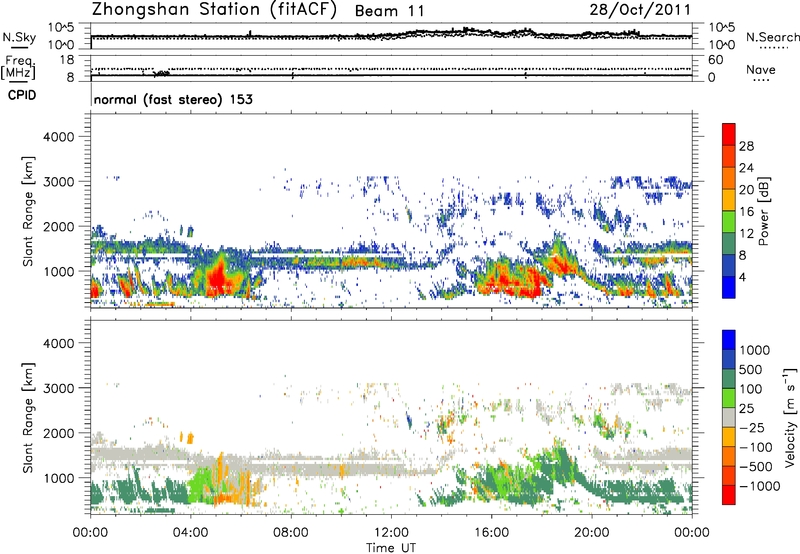Image resolution: width=800 pixels, height=554 pixels.
Task: Click the 'Power [dB]' color bar title
Action: (764, 211)
